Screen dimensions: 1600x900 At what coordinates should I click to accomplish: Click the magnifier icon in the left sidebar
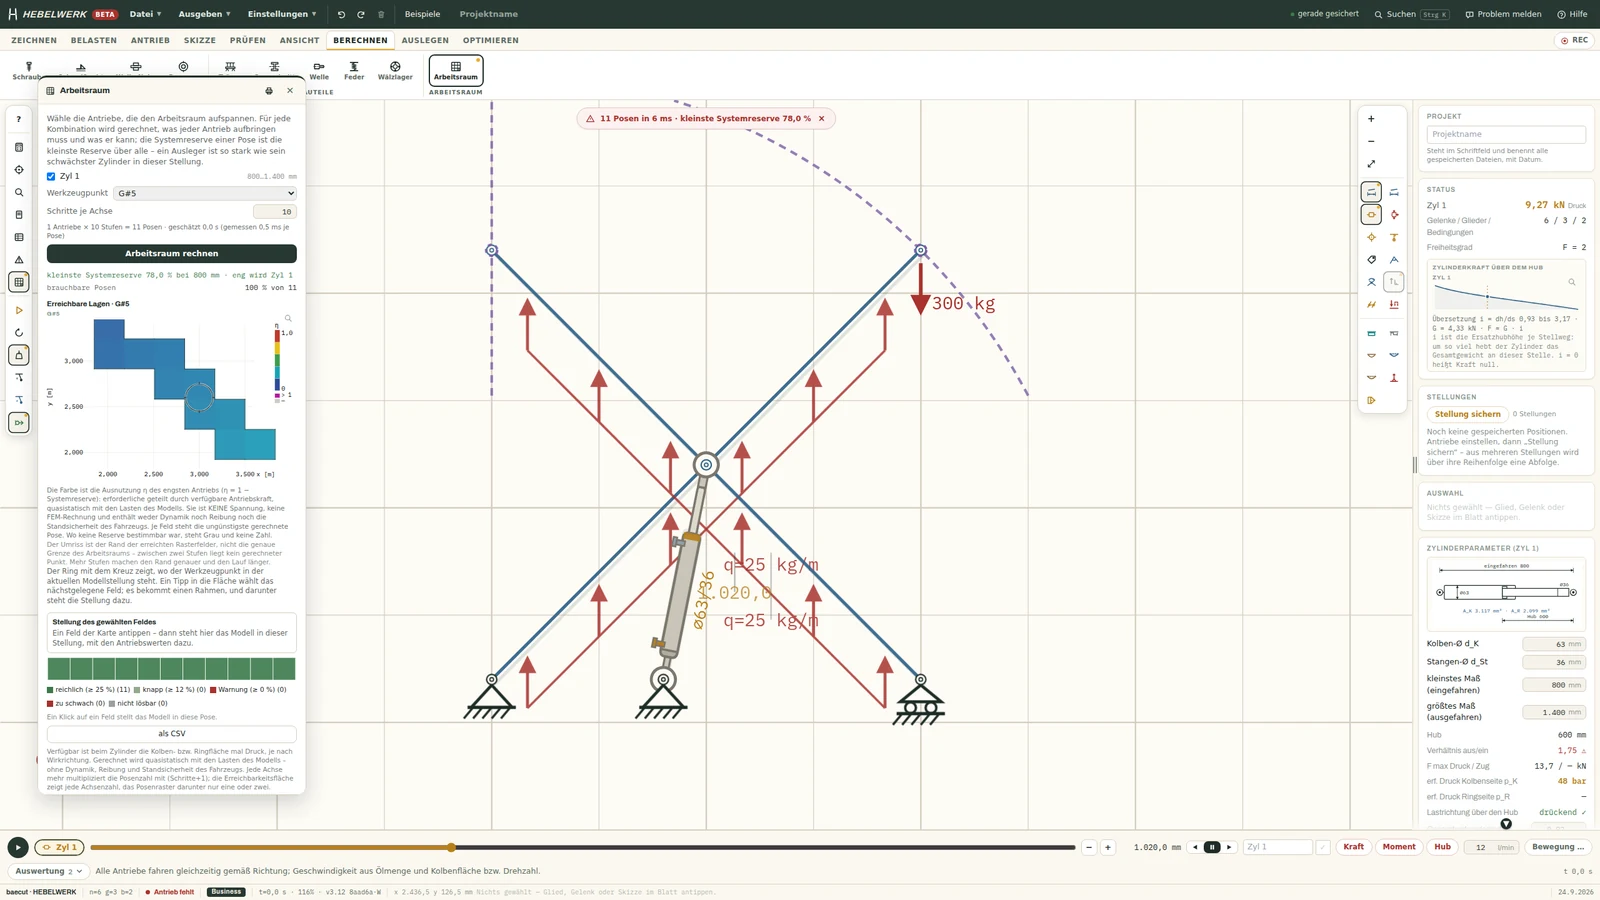tap(18, 192)
